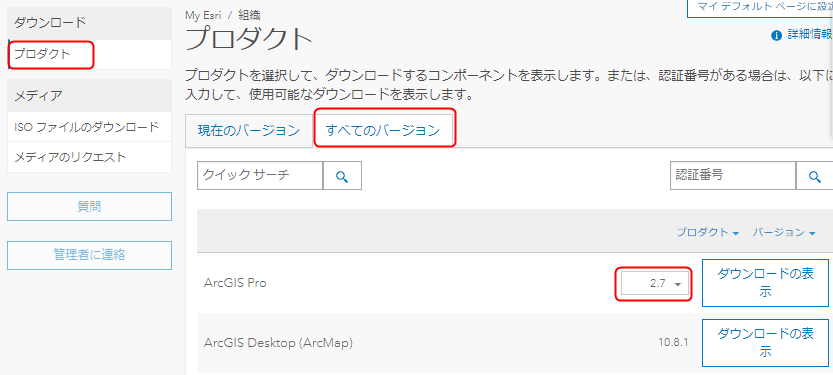Image resolution: width=833 pixels, height=375 pixels.
Task: Switch to the 現在のバージョン tab
Action: pyautogui.click(x=249, y=130)
